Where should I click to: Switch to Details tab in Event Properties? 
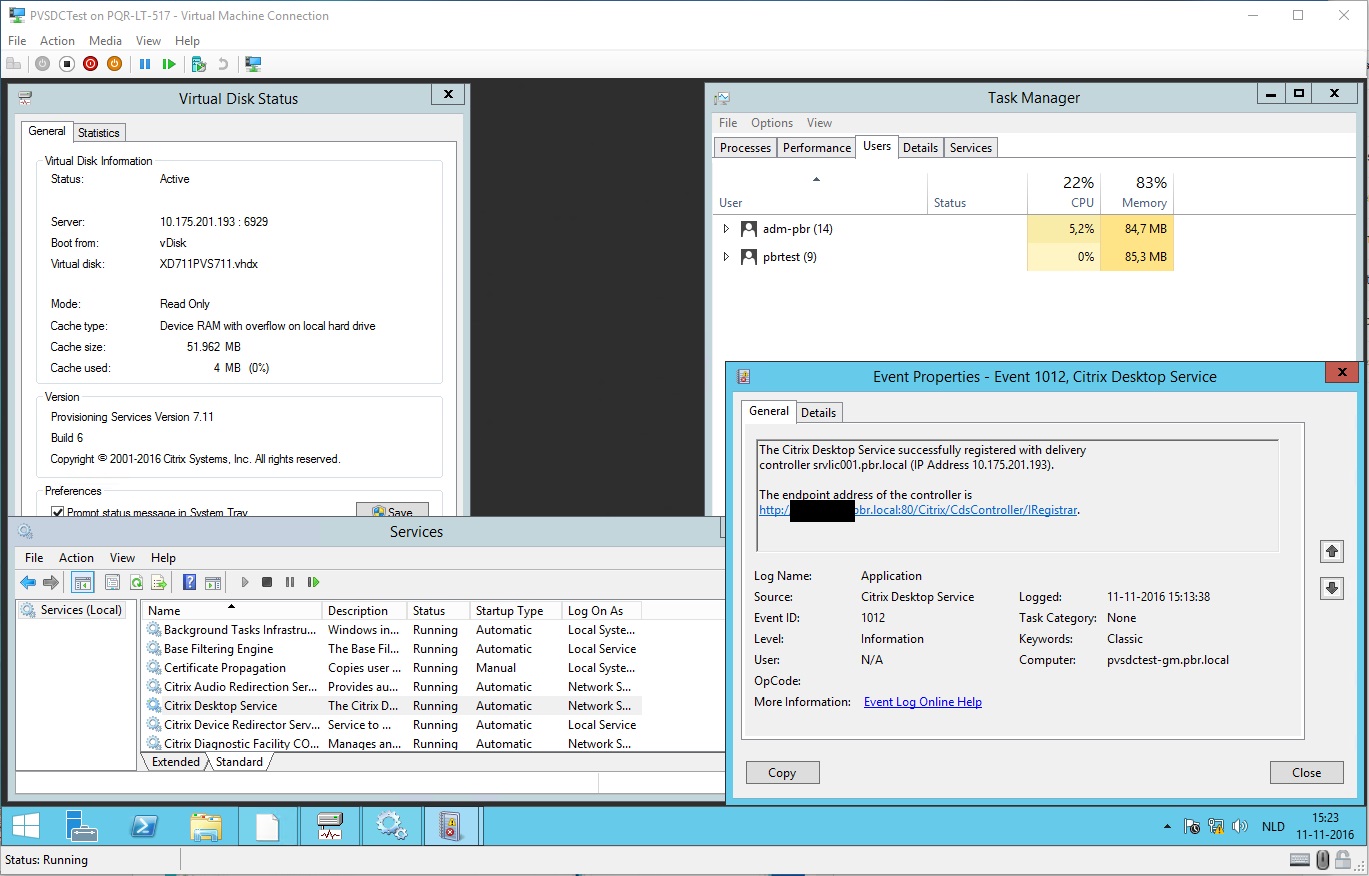pyautogui.click(x=818, y=412)
